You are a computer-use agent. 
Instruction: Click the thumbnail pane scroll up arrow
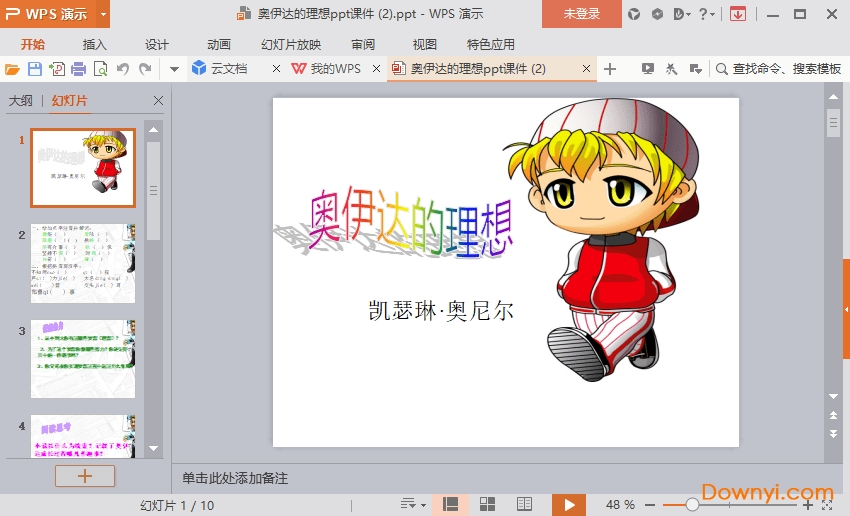(153, 130)
